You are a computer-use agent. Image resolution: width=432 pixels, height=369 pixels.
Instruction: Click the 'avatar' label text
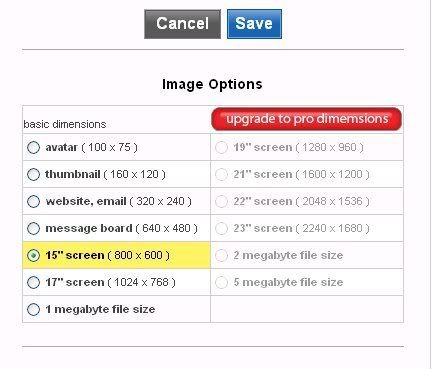tap(62, 147)
